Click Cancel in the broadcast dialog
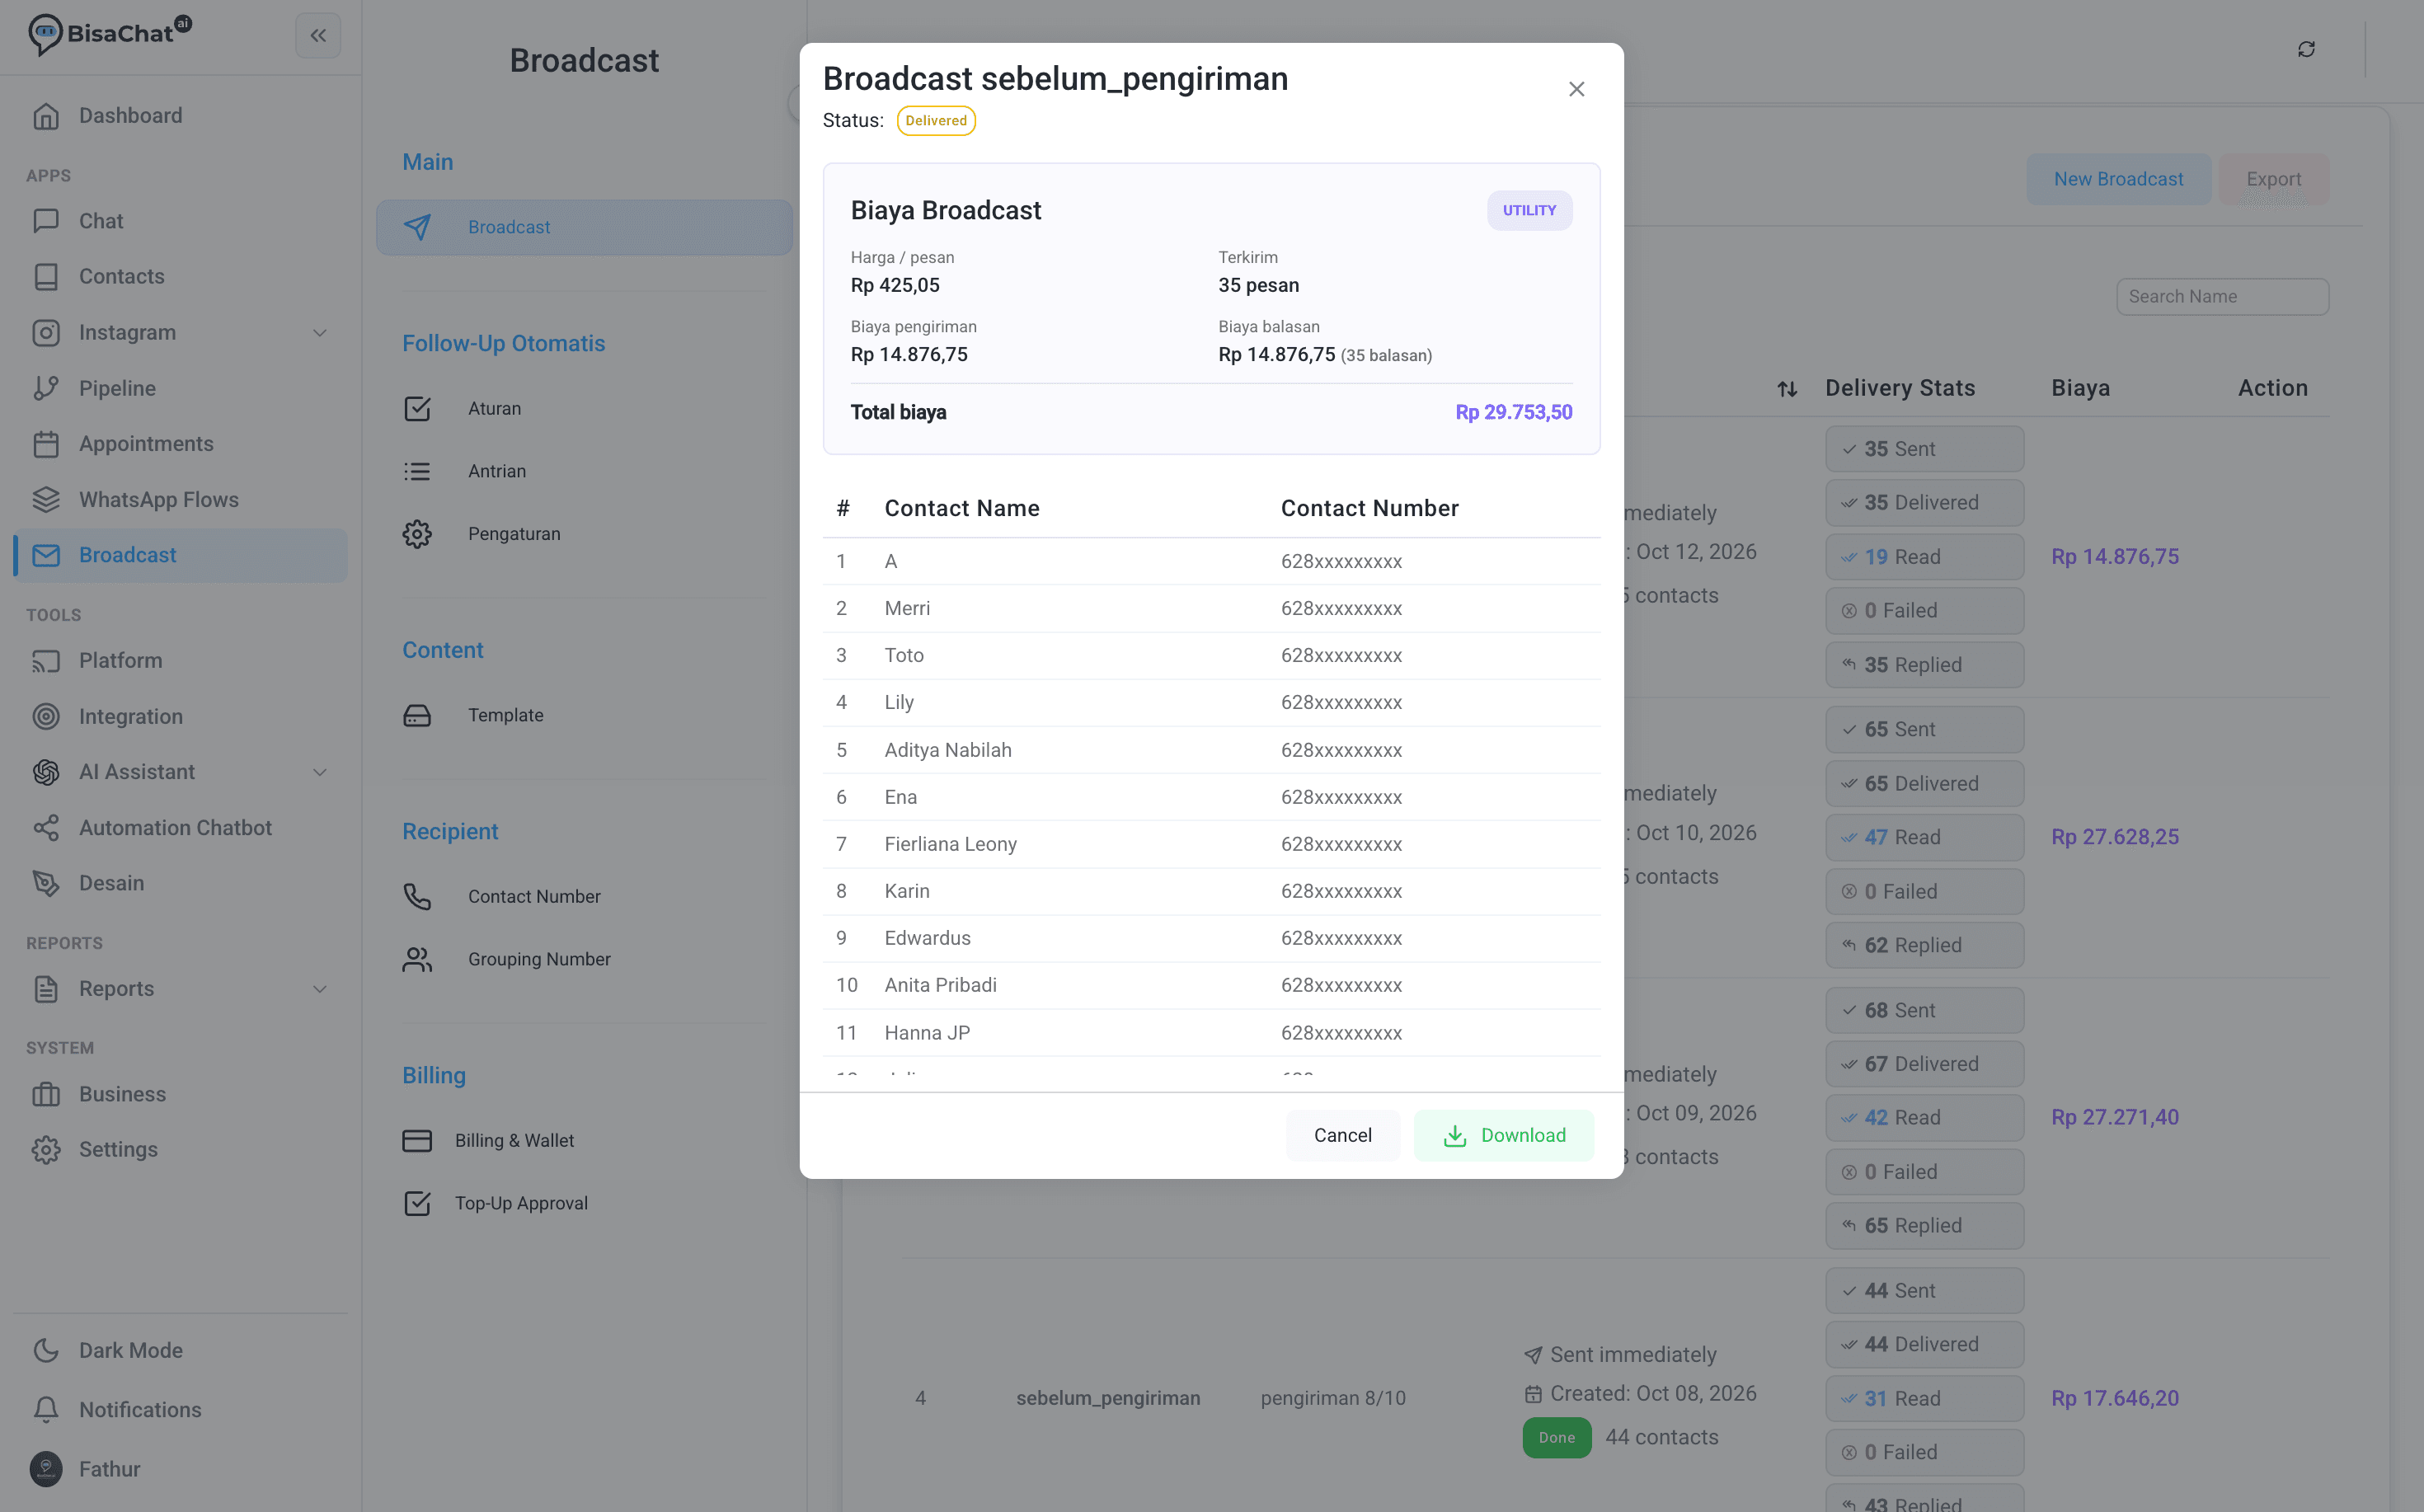The image size is (2424, 1512). (x=1342, y=1135)
